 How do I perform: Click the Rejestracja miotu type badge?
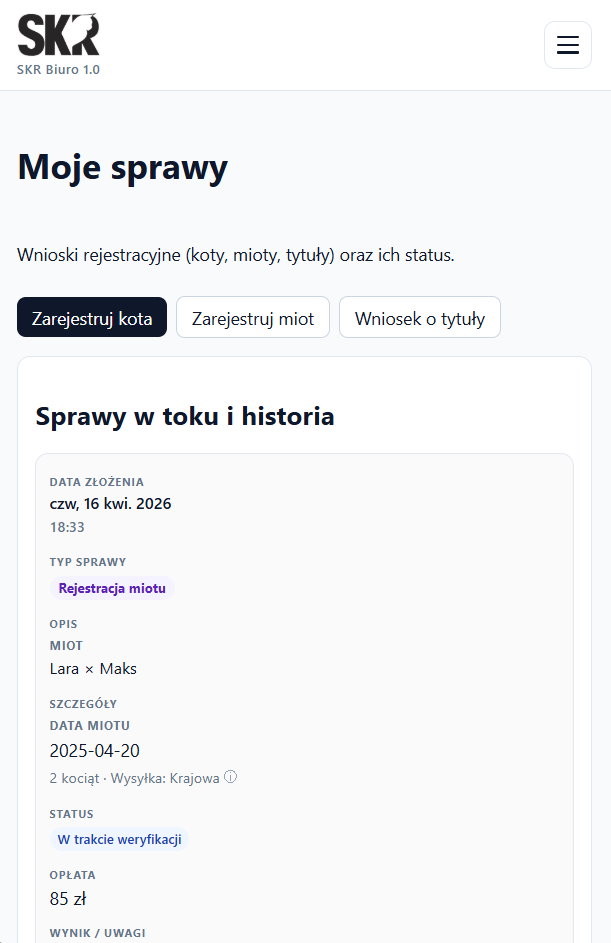point(112,588)
